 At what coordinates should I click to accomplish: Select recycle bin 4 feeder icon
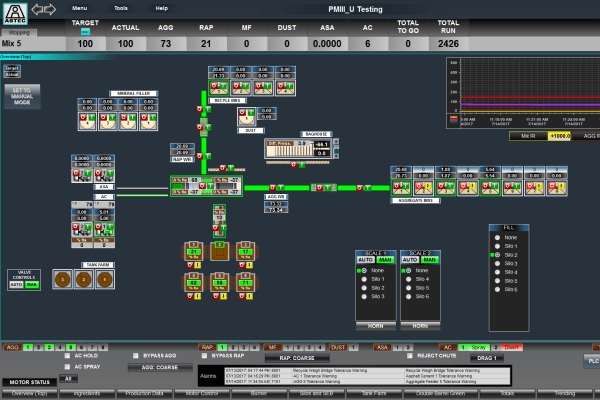pyautogui.click(x=285, y=88)
